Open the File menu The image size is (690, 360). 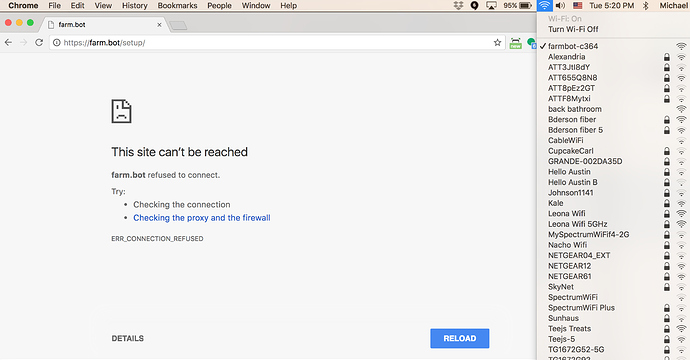pyautogui.click(x=55, y=5)
